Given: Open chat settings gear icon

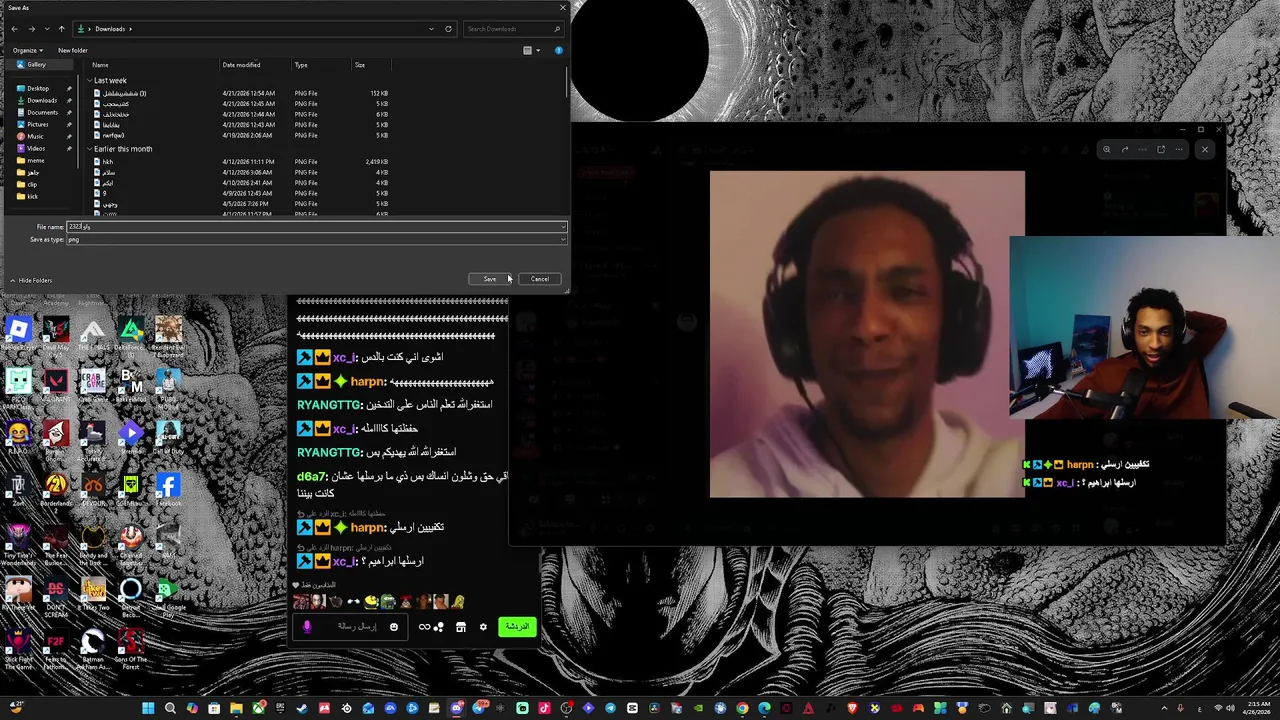Looking at the screenshot, I should click(483, 627).
